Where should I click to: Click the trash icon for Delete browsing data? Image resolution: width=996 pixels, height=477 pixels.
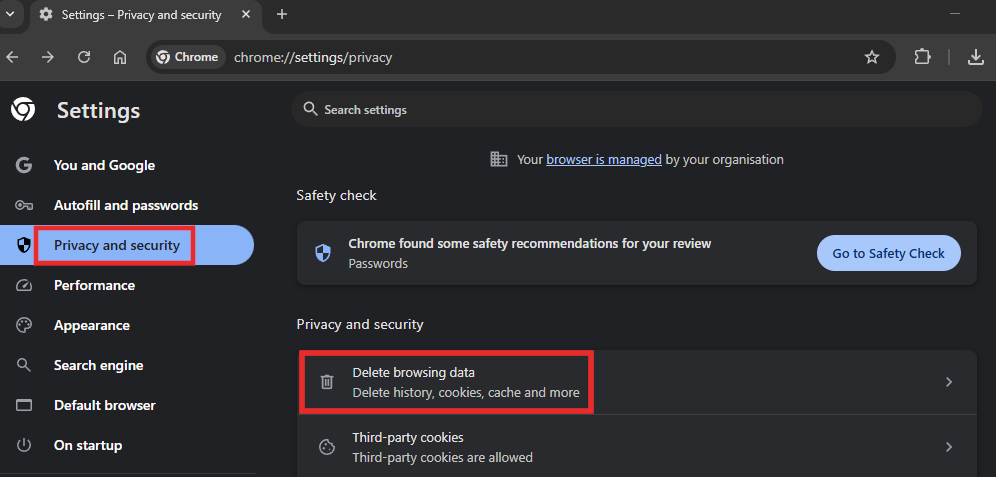(326, 382)
